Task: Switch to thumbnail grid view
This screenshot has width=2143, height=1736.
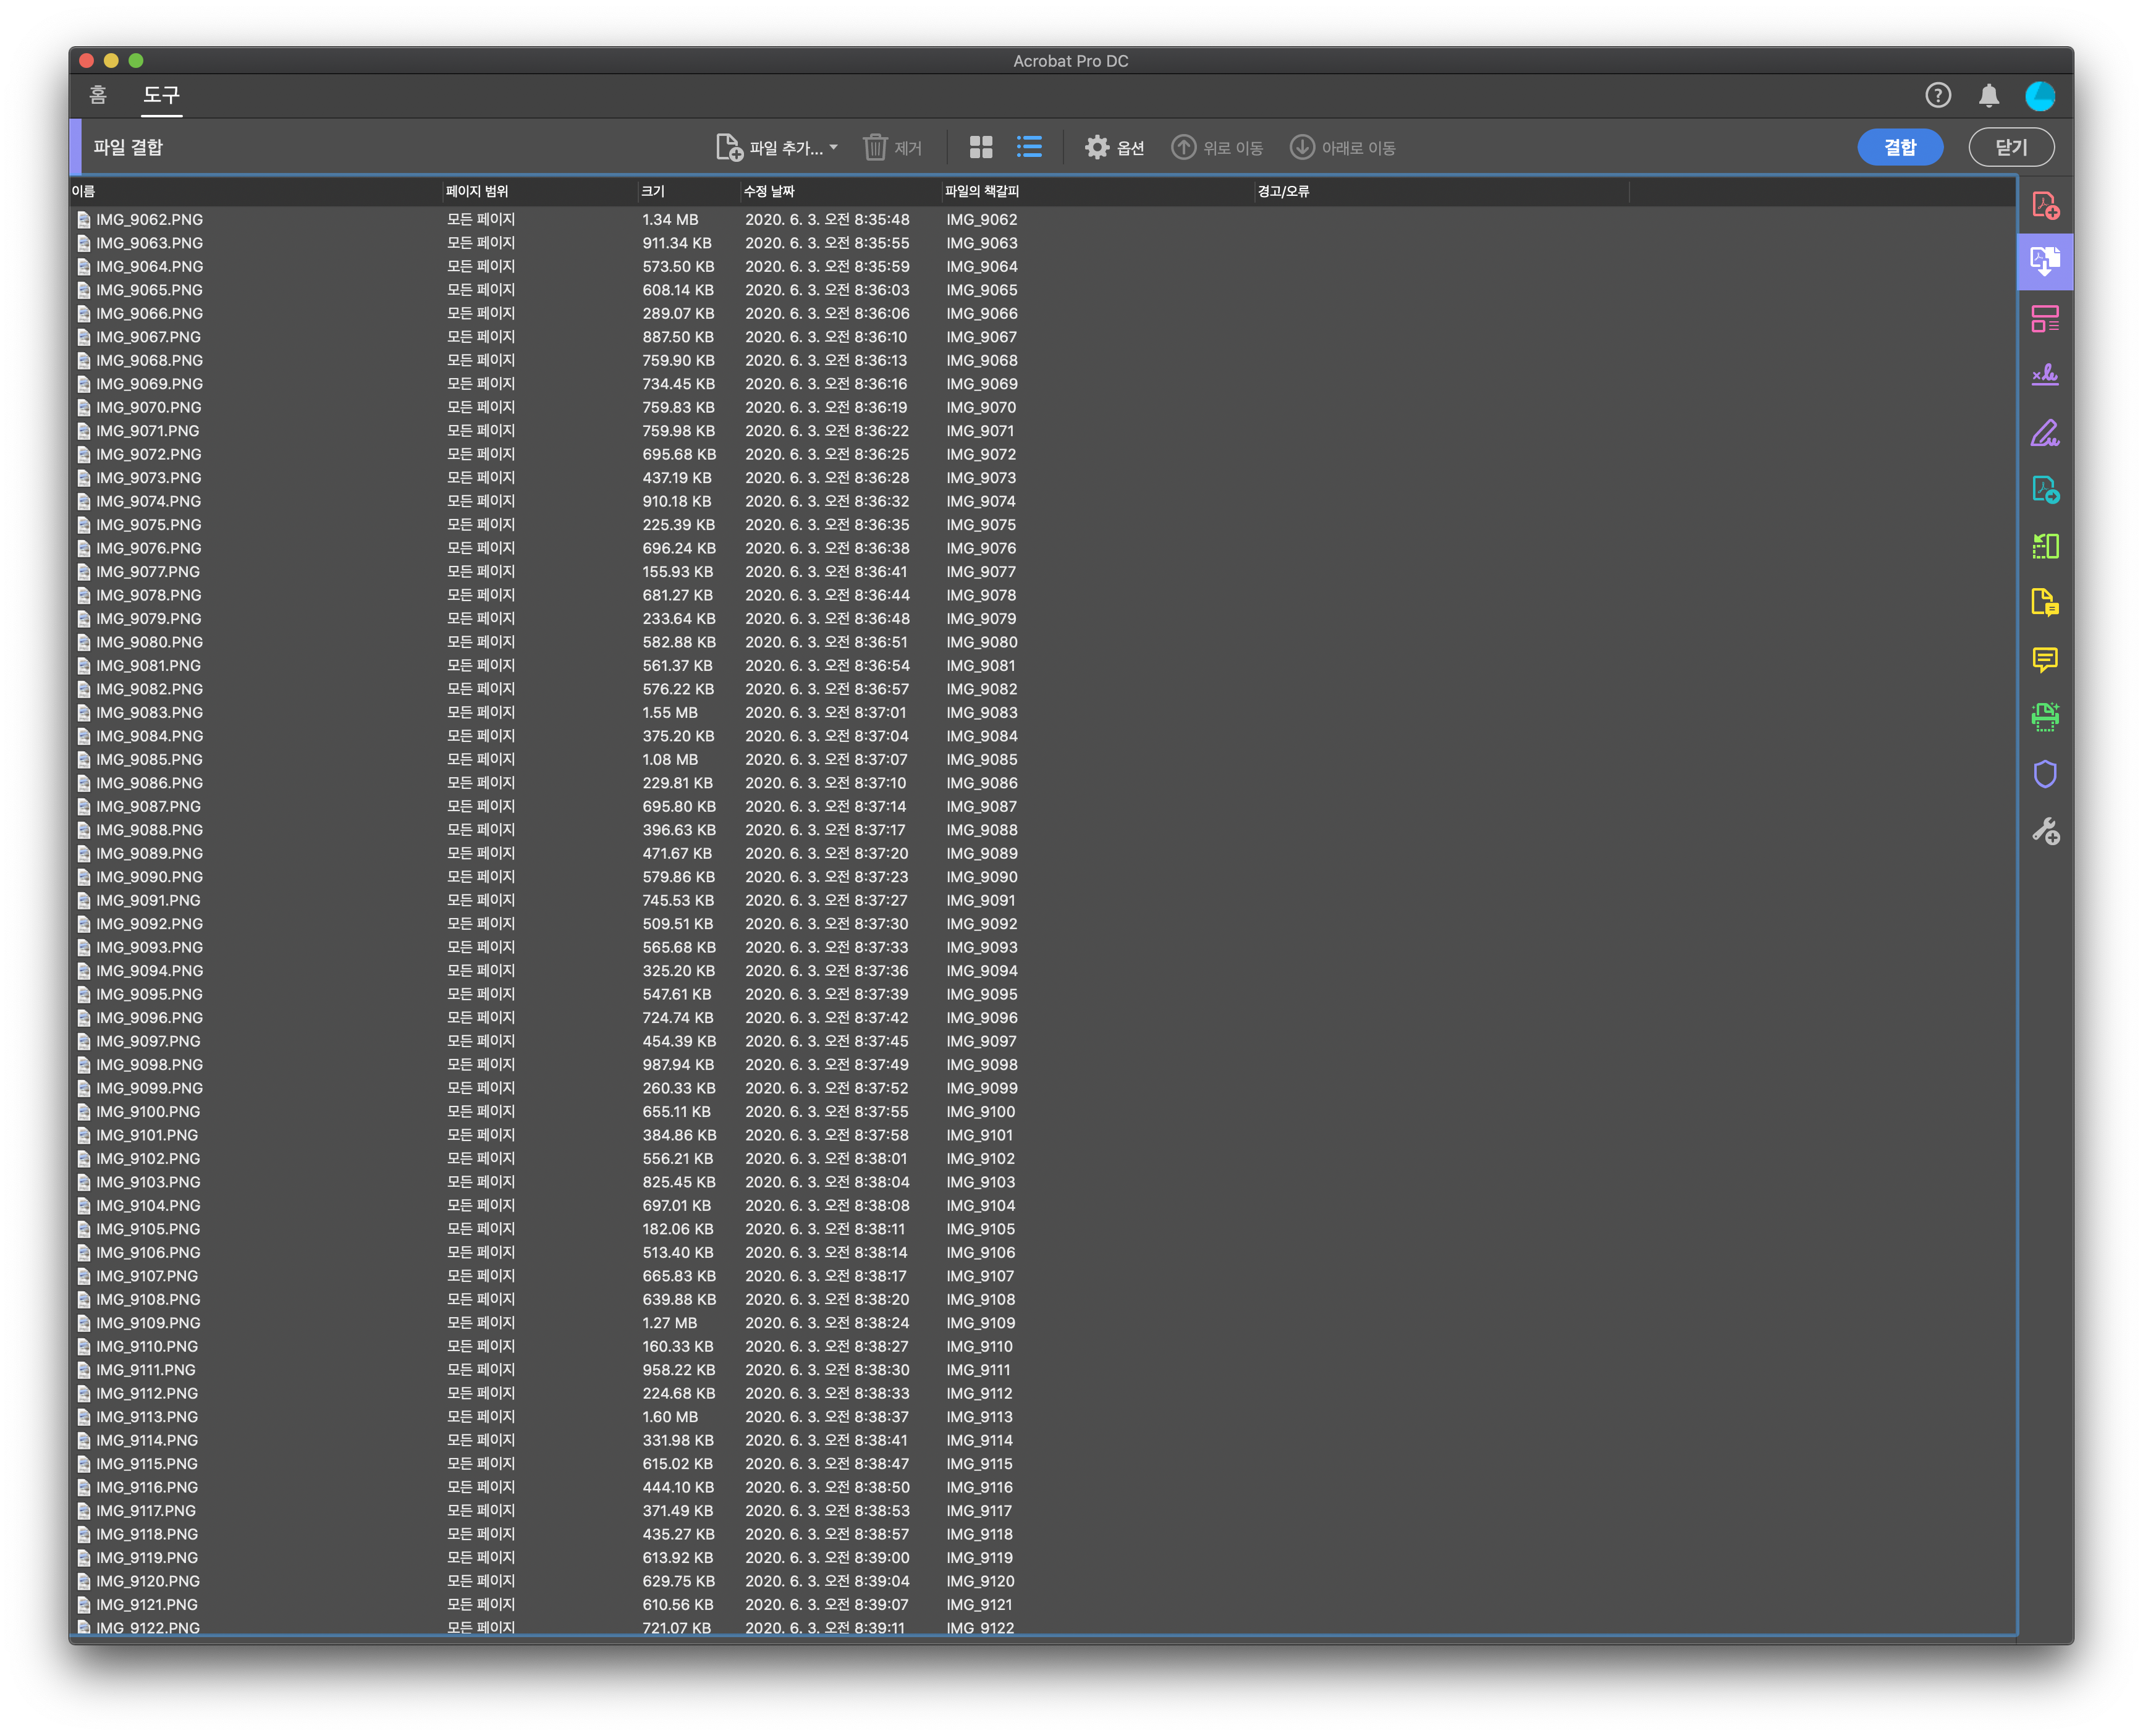Action: point(981,148)
